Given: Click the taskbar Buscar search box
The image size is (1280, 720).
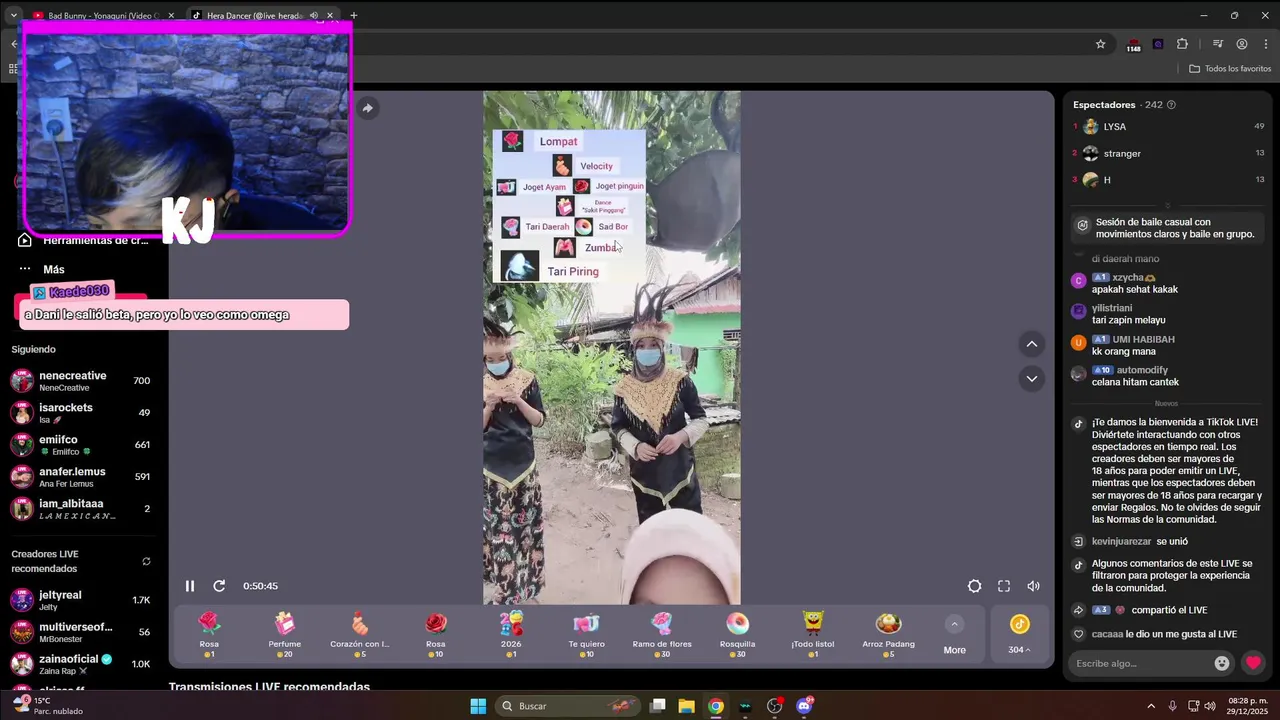Looking at the screenshot, I should click(x=569, y=706).
